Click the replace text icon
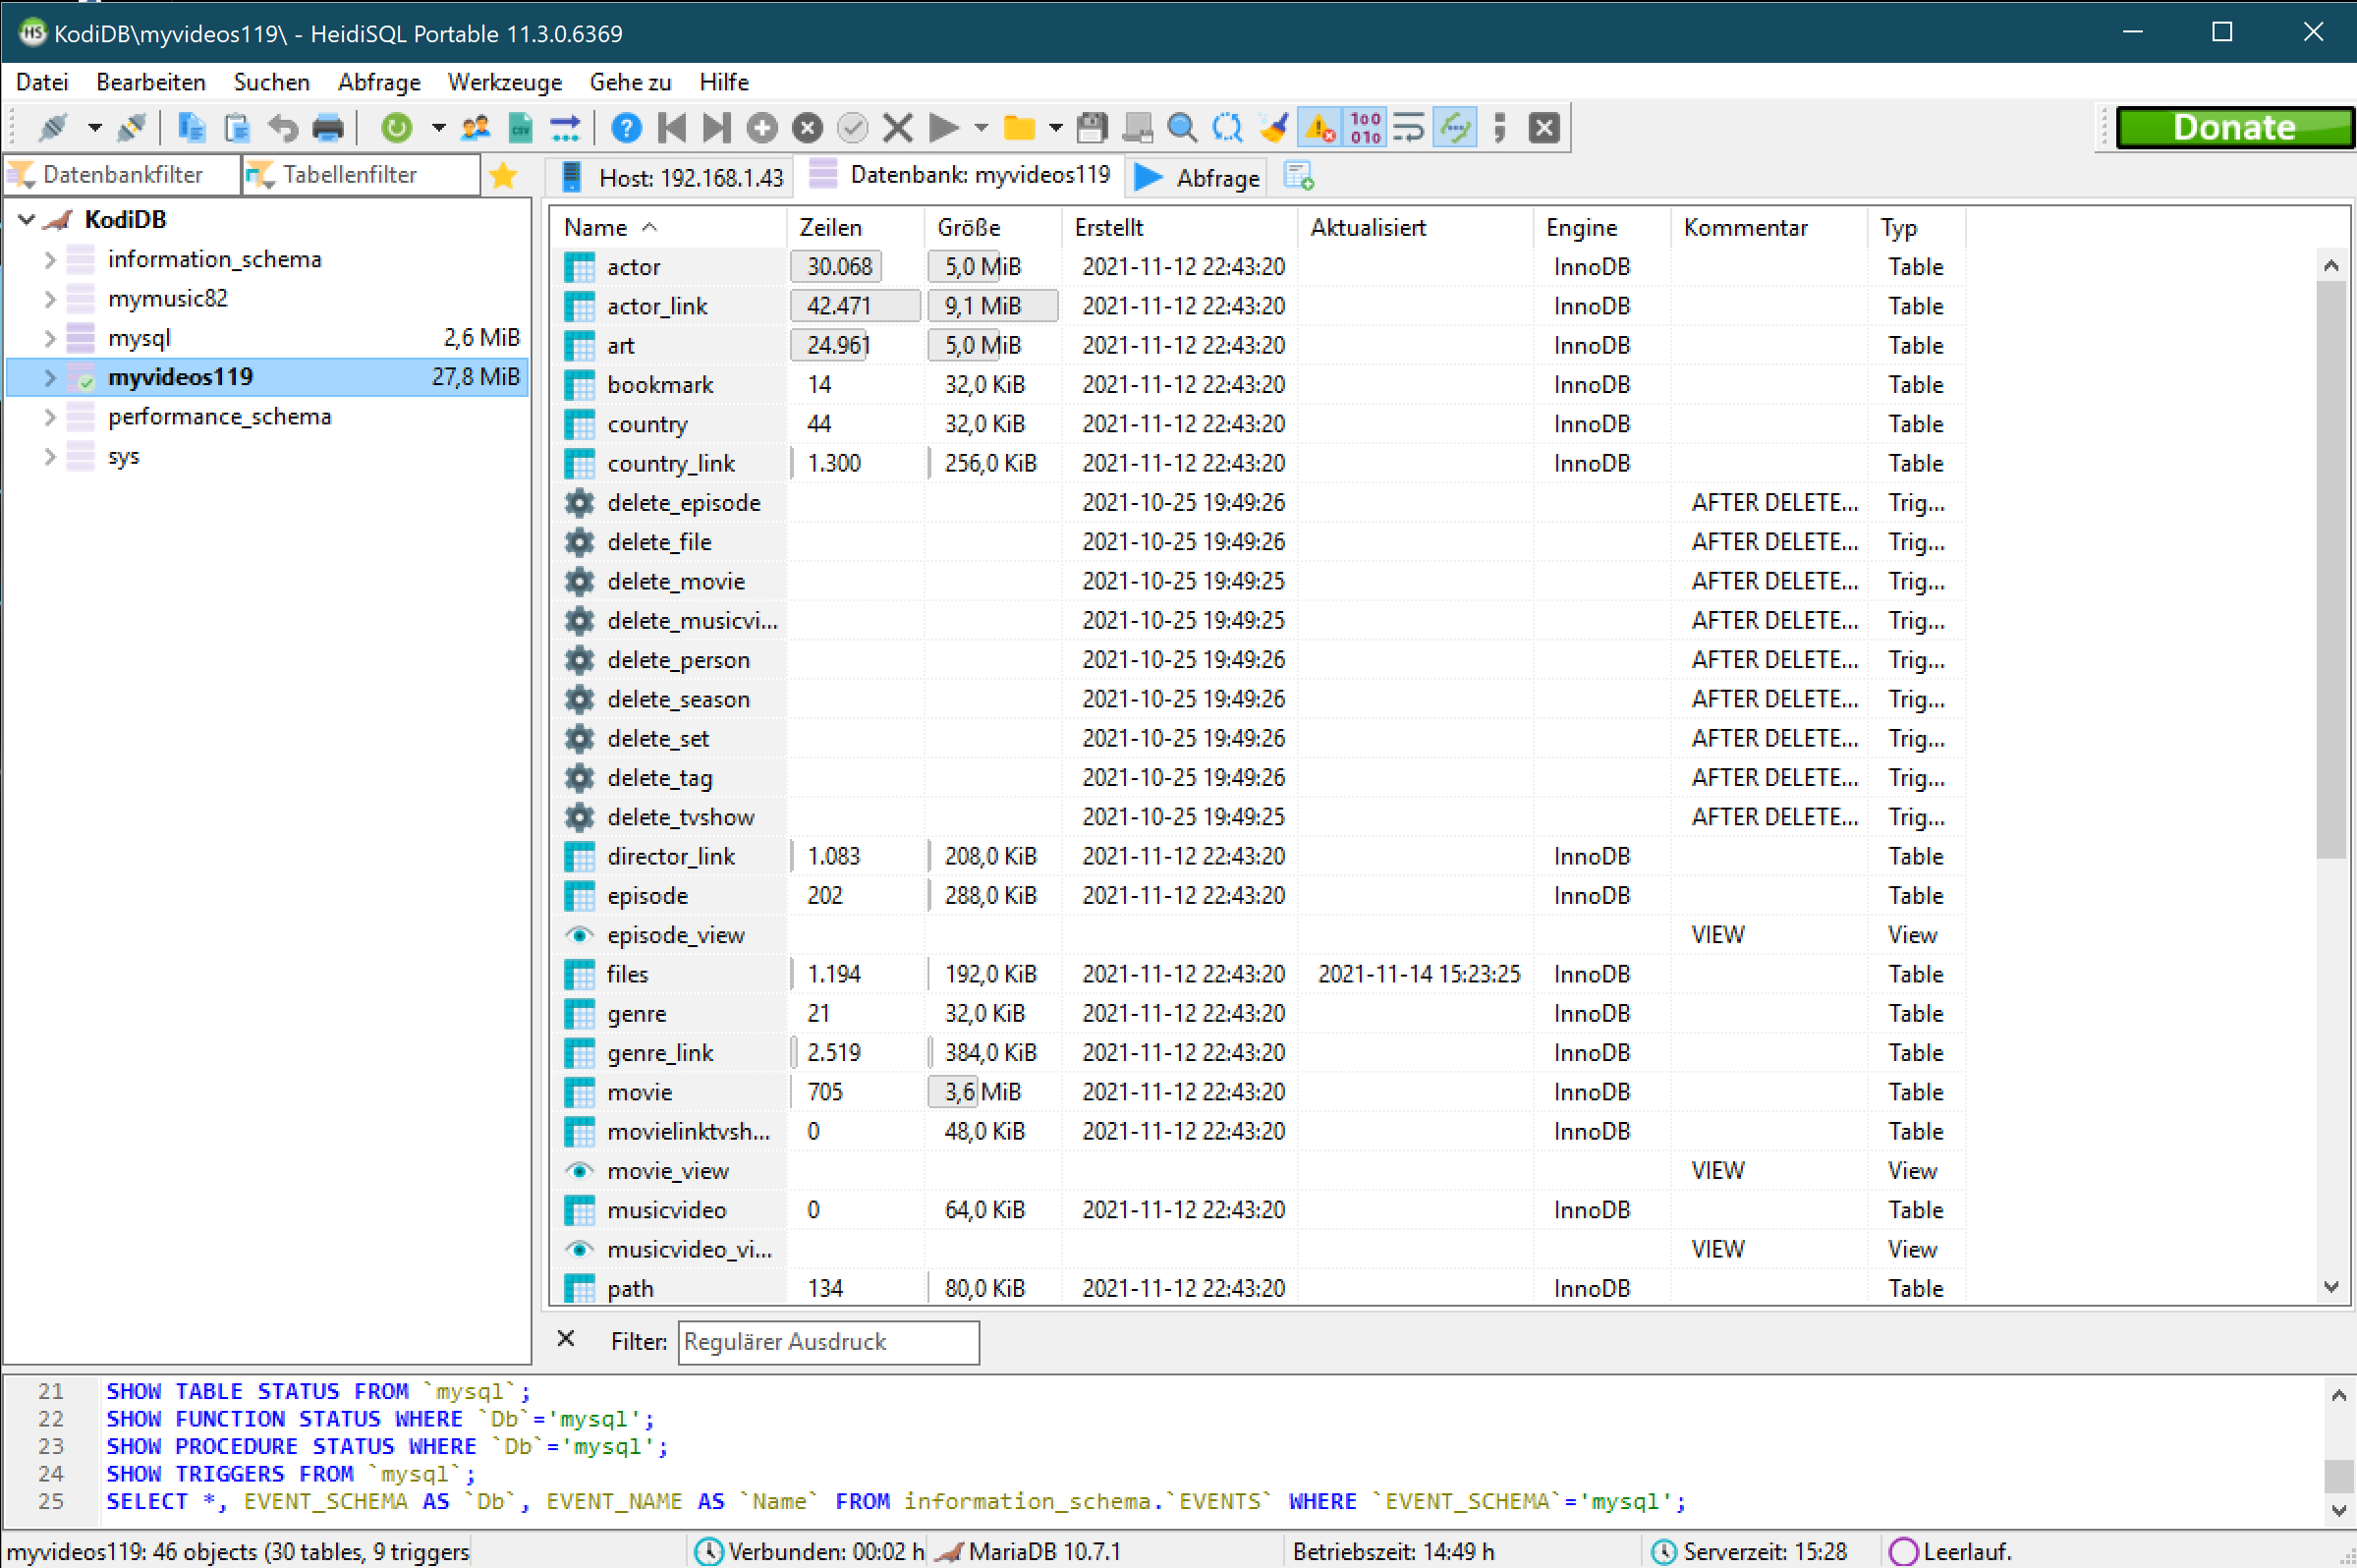2357x1568 pixels. pyautogui.click(x=1228, y=128)
